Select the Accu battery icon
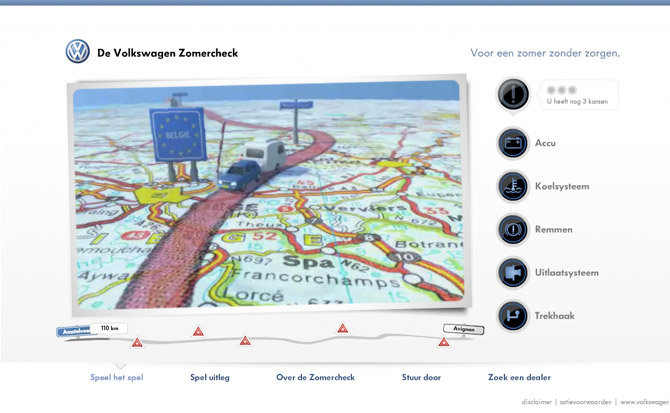This screenshot has height=413, width=670. point(513,143)
